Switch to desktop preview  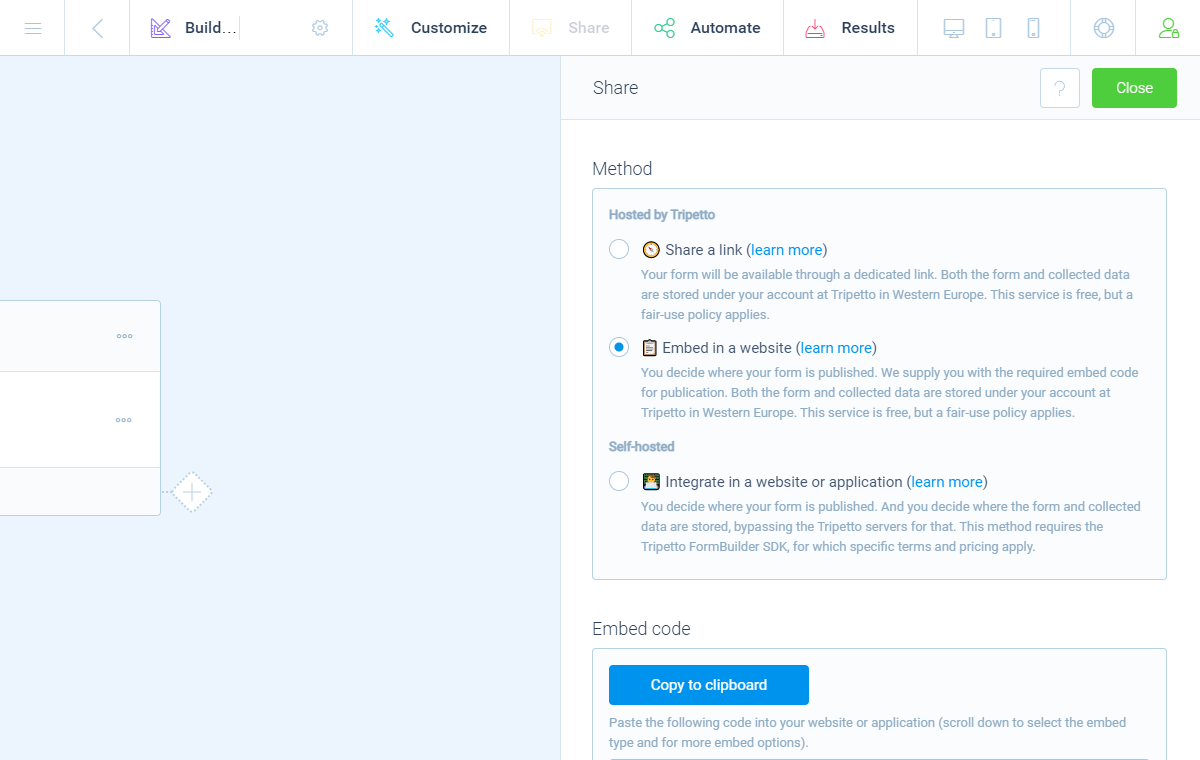coord(954,28)
